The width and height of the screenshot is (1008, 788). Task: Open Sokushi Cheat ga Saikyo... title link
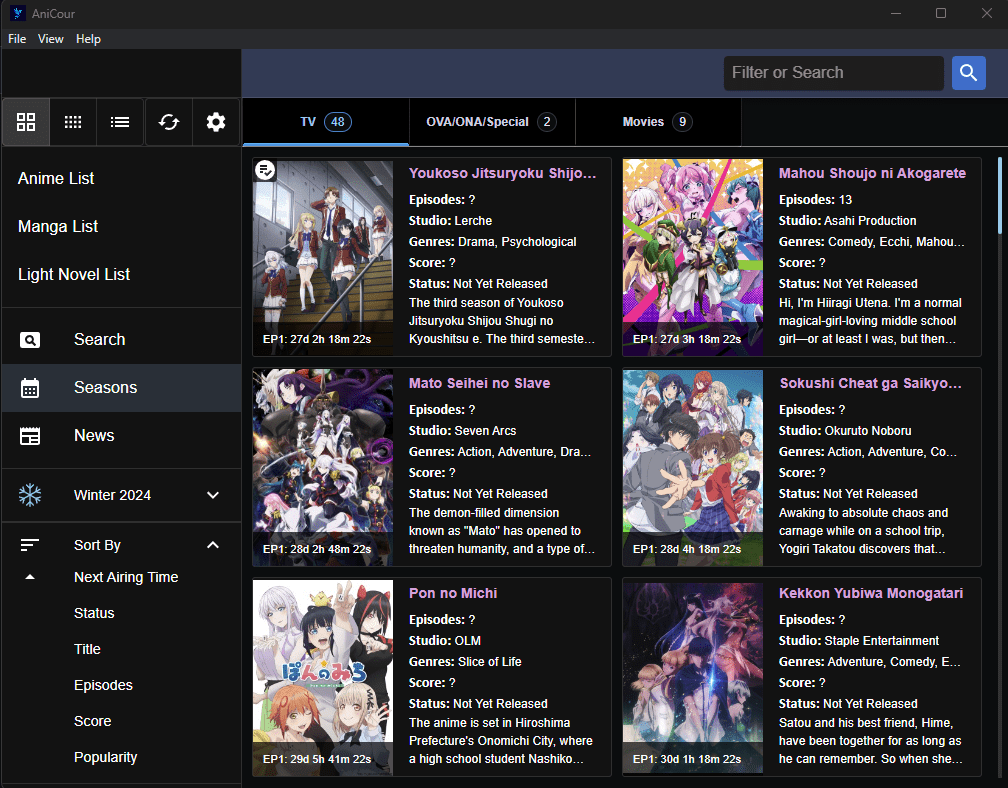[870, 384]
